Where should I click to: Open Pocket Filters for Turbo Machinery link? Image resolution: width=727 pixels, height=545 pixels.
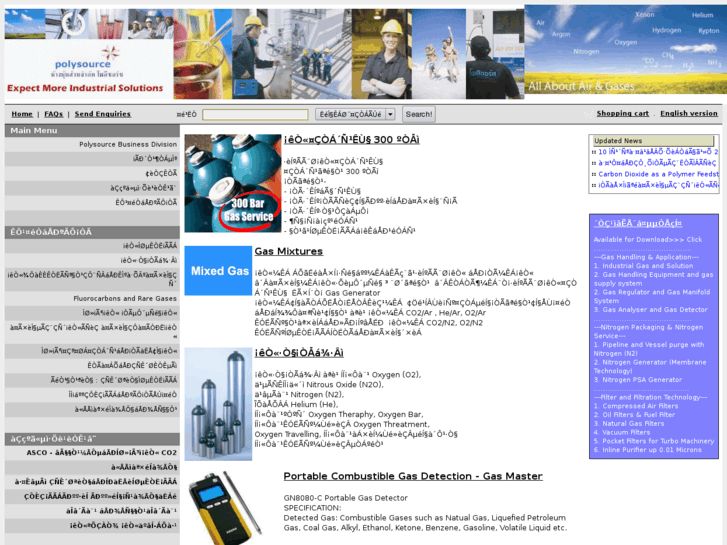coord(654,442)
